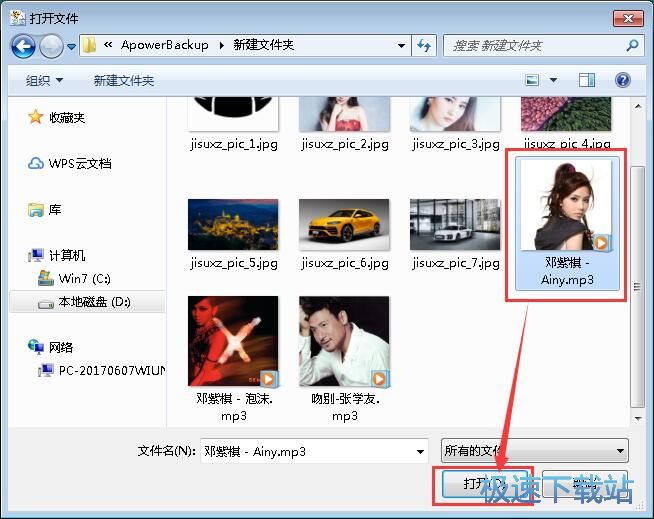Select the jisuxz_pic_7.jpg white car thumbnail
This screenshot has height=519, width=654.
coord(455,224)
